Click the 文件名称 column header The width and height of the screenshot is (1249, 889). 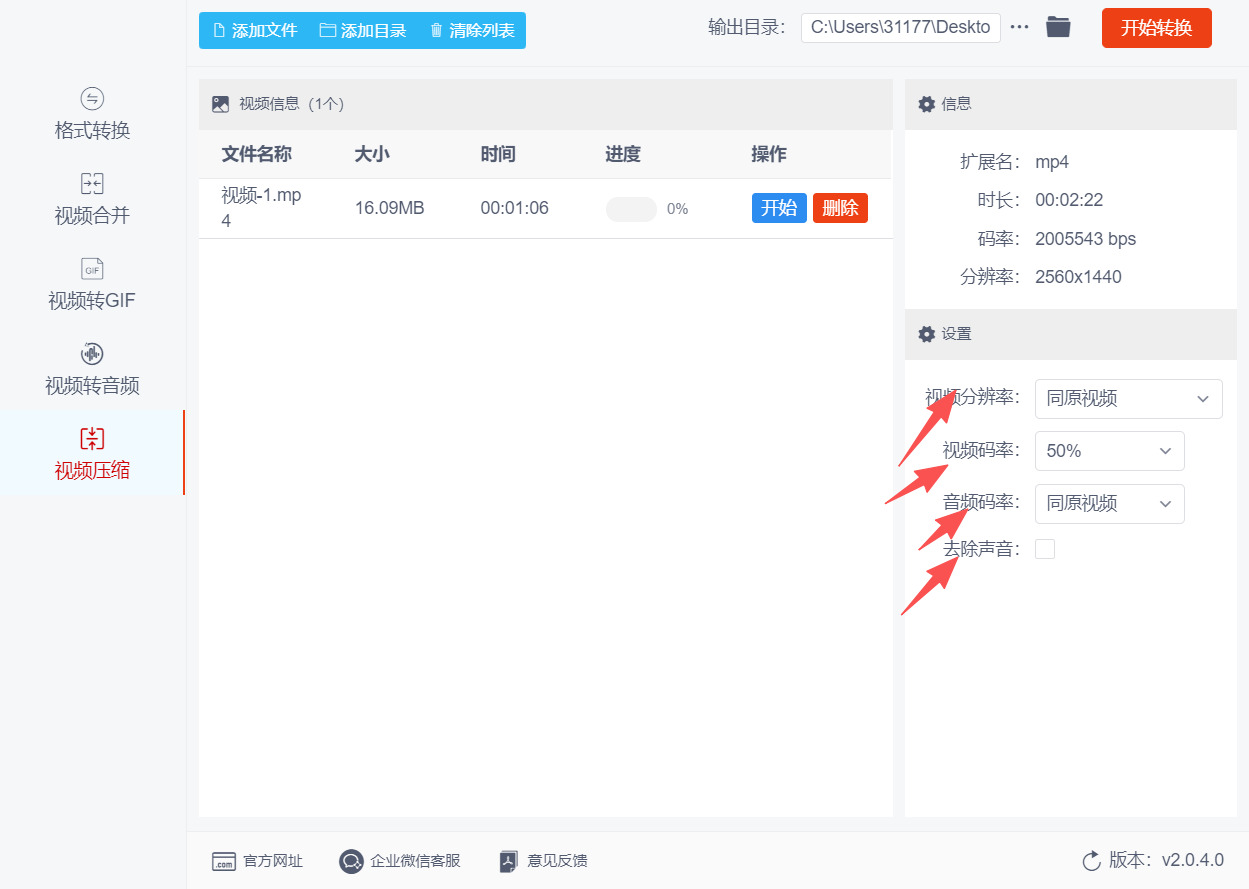[257, 154]
